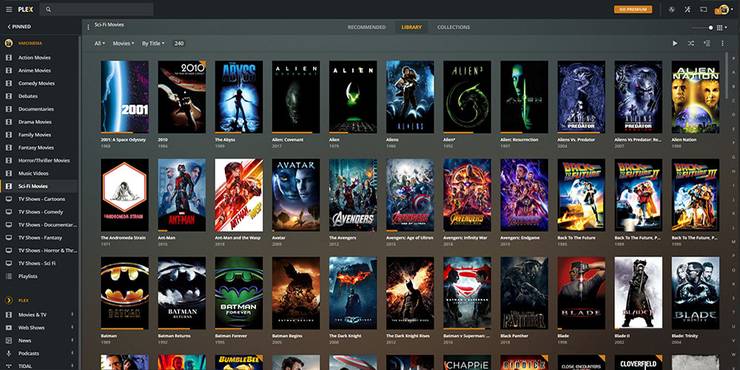The width and height of the screenshot is (740, 370).
Task: Expand the Web Shows arrow
Action: coord(72,328)
